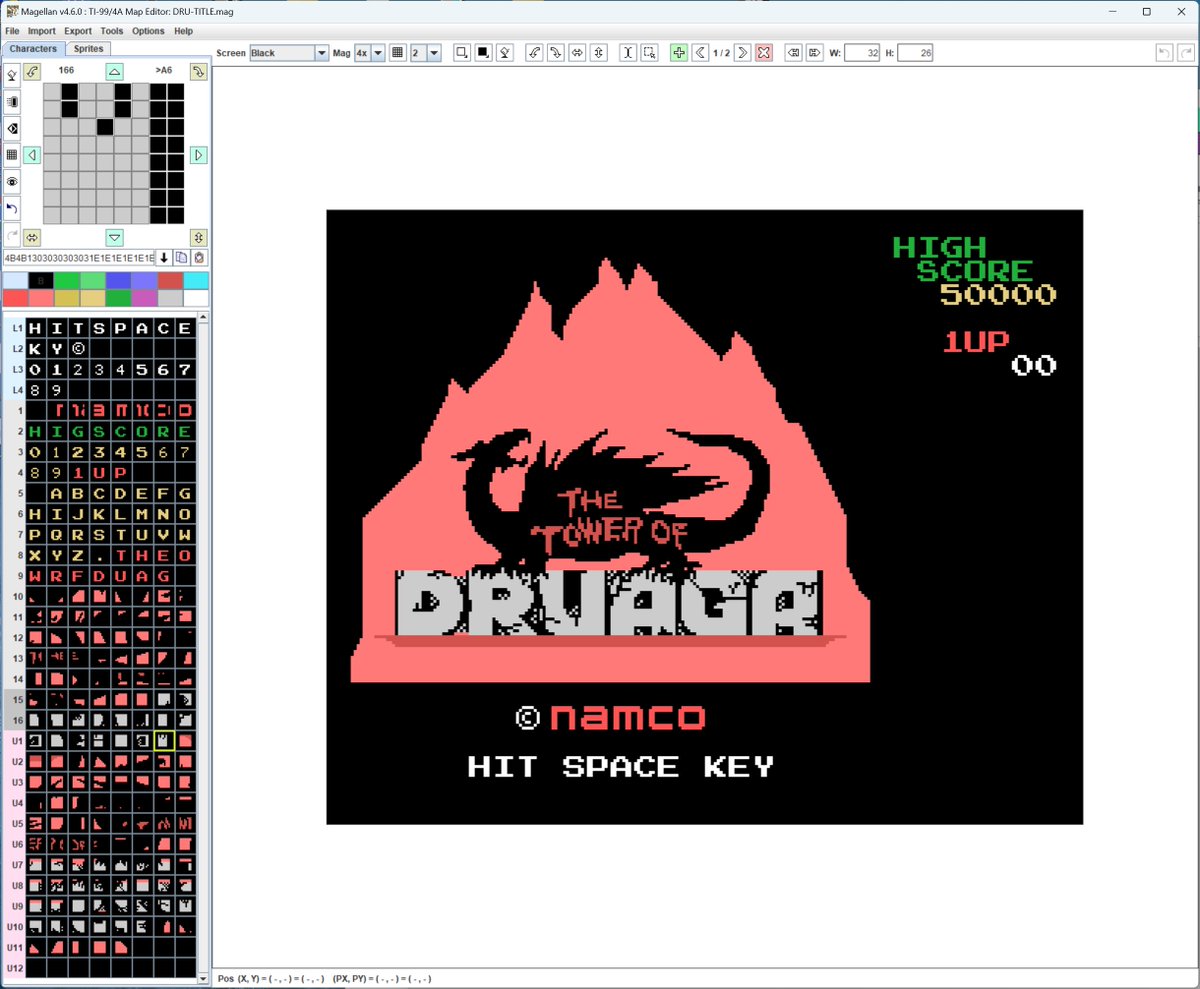The height and width of the screenshot is (989, 1200).
Task: Flip character horizontally in character editor
Action: click(x=32, y=237)
